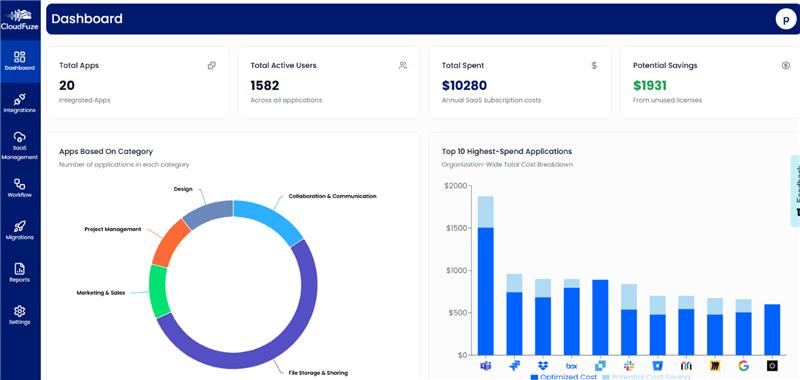This screenshot has height=380, width=800.
Task: Click the Slack bar in the spend chart
Action: click(x=629, y=320)
